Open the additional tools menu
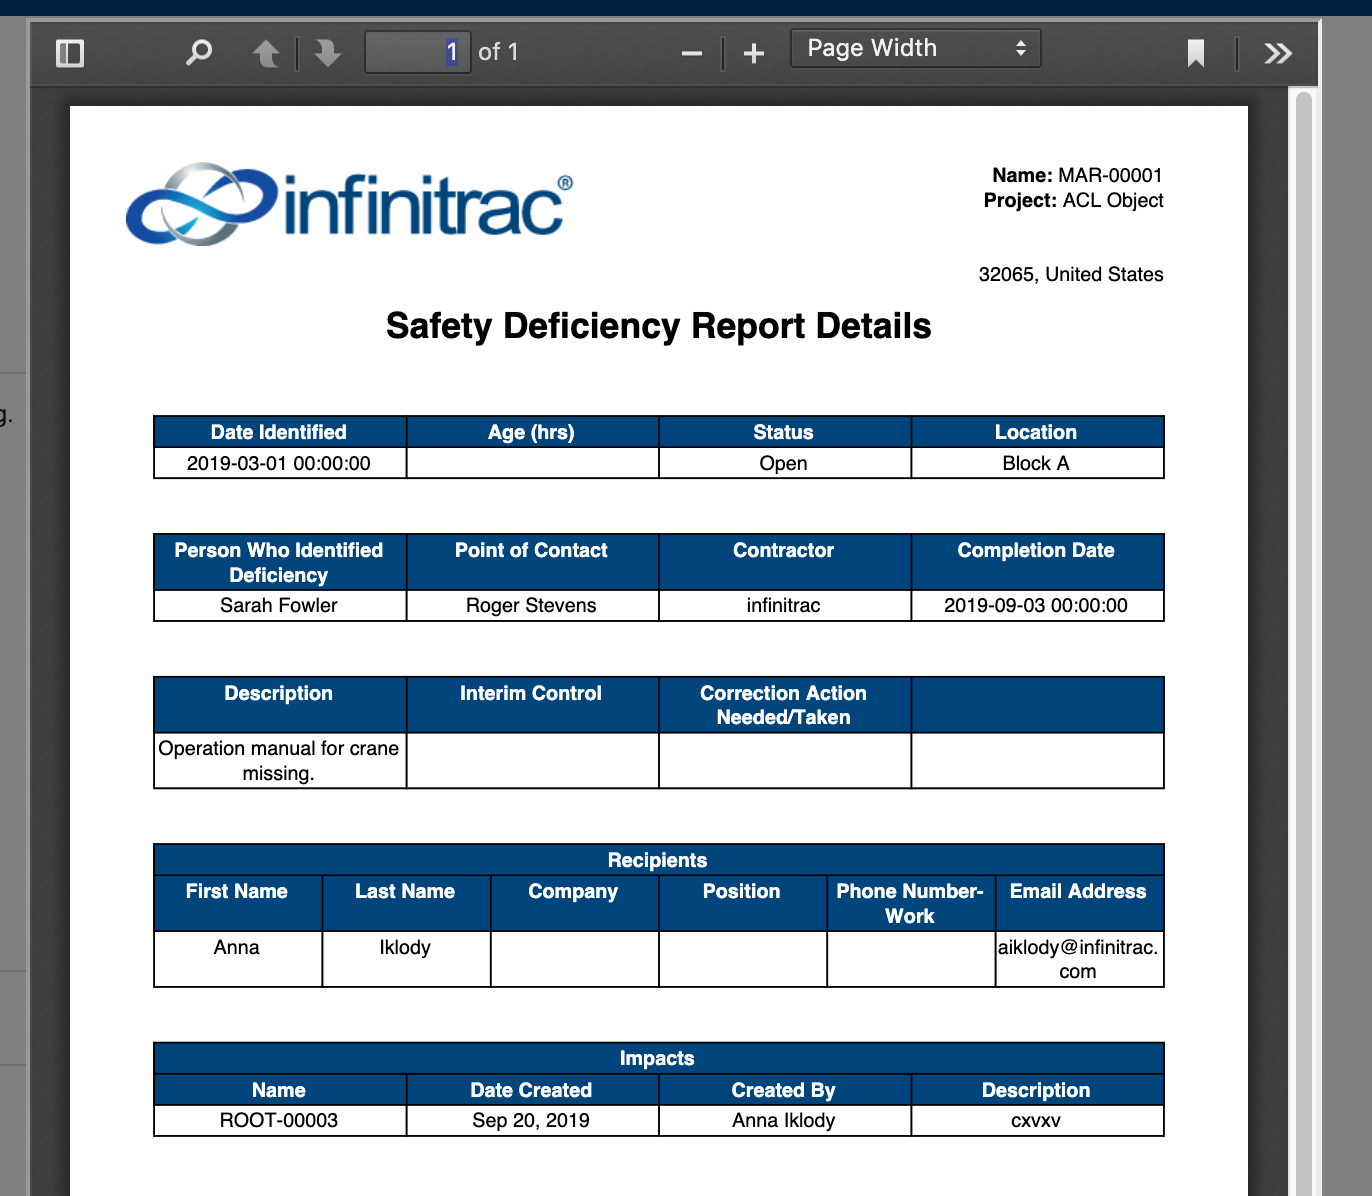Image resolution: width=1372 pixels, height=1196 pixels. (x=1277, y=53)
